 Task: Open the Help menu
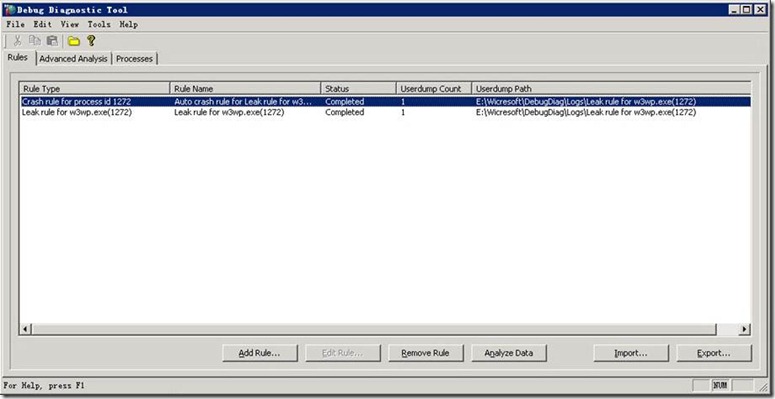pyautogui.click(x=129, y=24)
